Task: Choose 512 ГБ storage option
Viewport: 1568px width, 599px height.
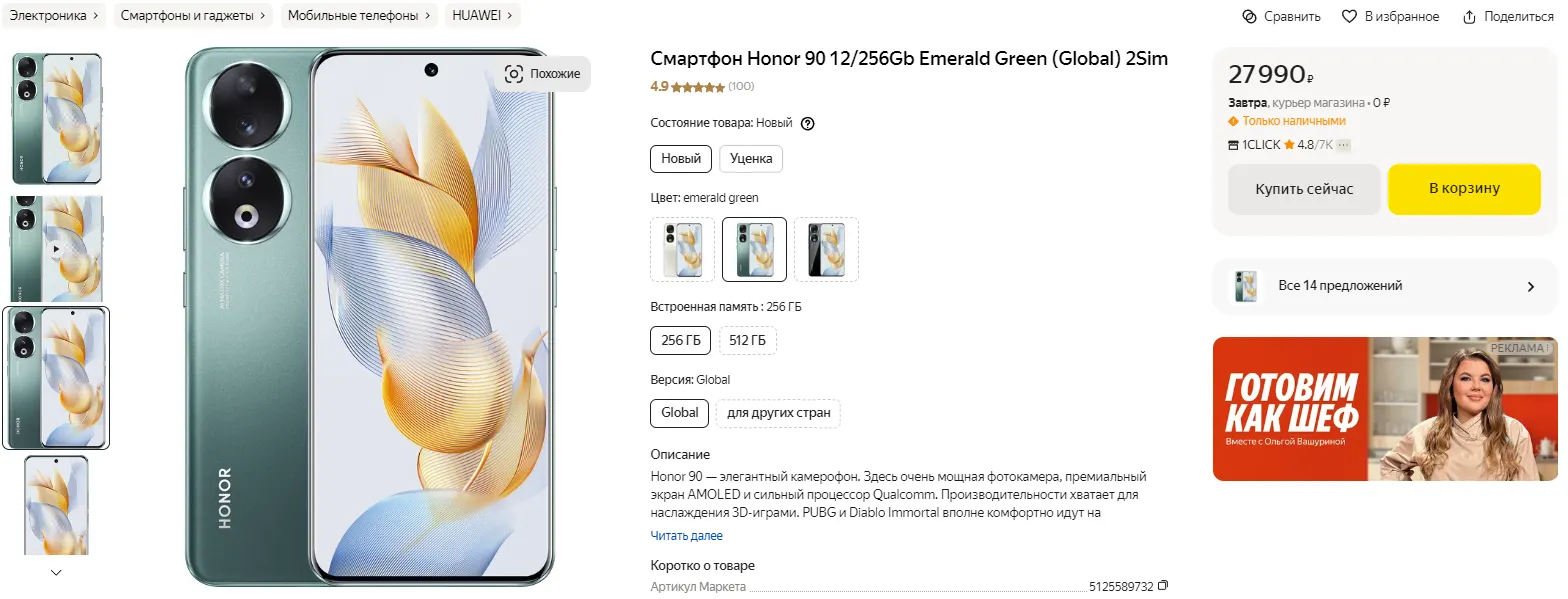Action: 748,341
